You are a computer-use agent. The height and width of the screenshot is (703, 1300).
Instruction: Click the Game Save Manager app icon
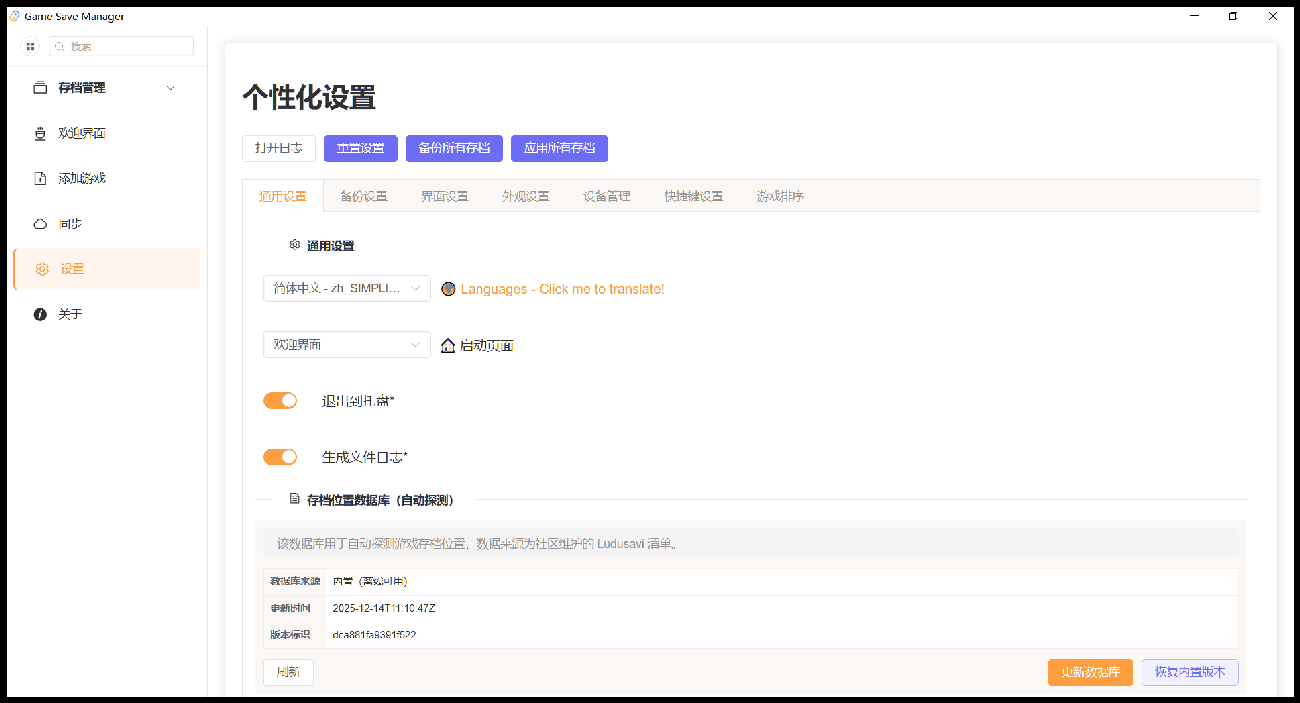pyautogui.click(x=13, y=16)
